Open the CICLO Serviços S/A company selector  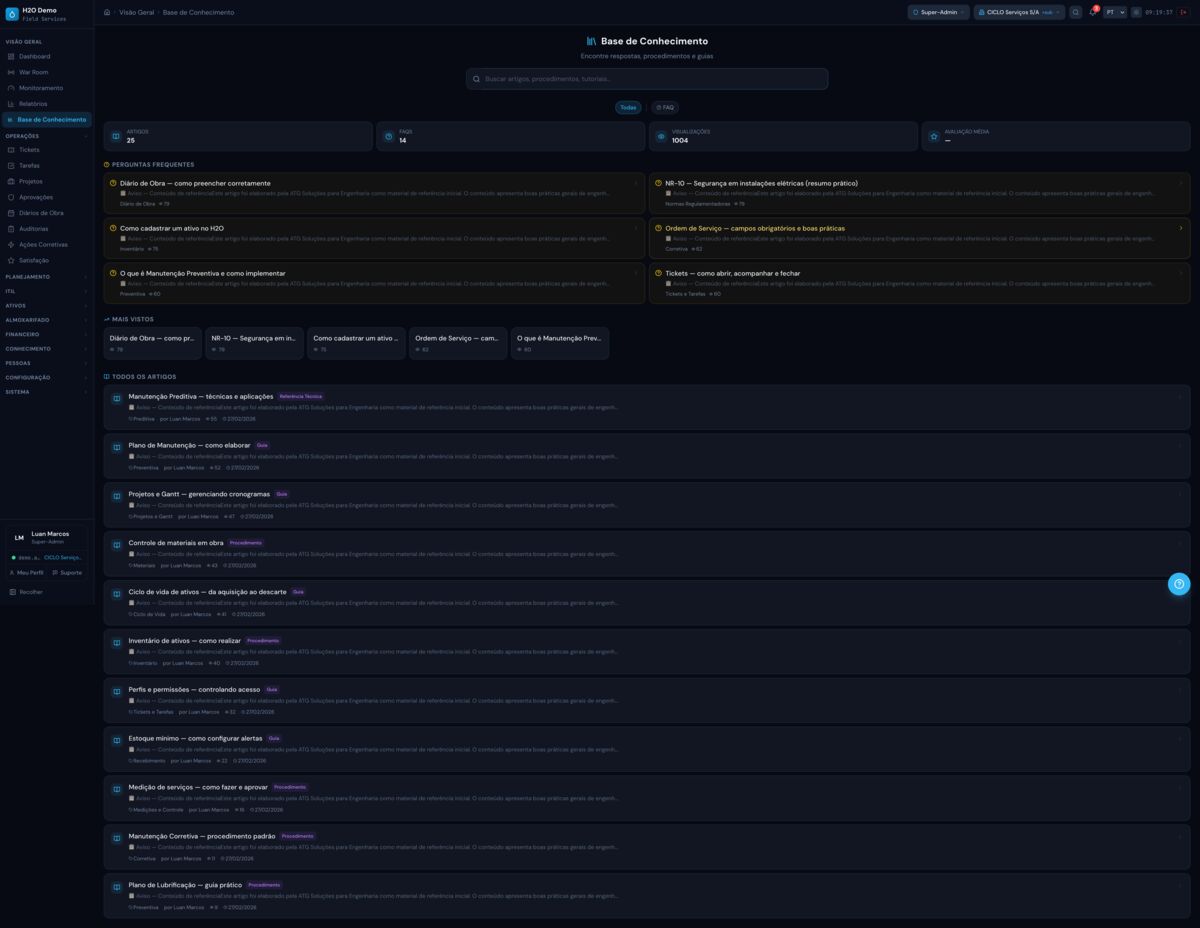tap(1019, 12)
